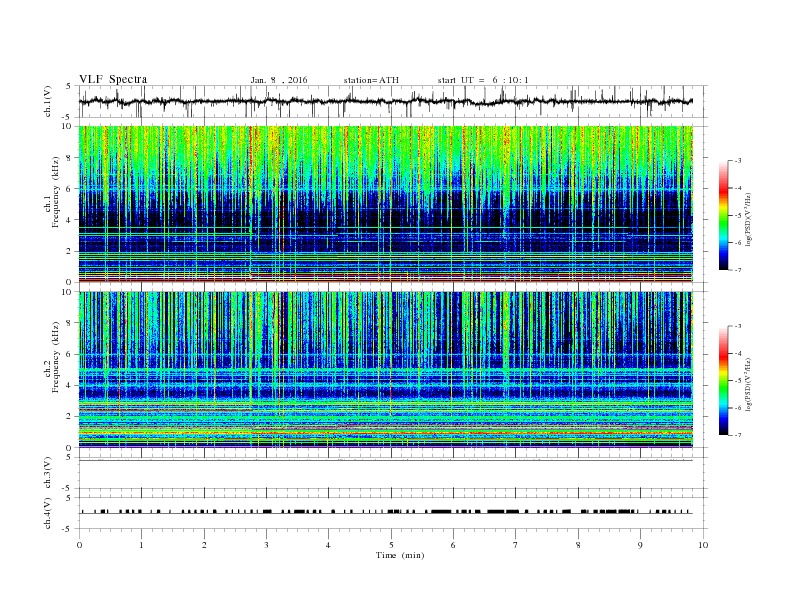Click the ch.1 "Frequency (kHz)" axis label
The height and width of the screenshot is (612, 792).
(56, 191)
